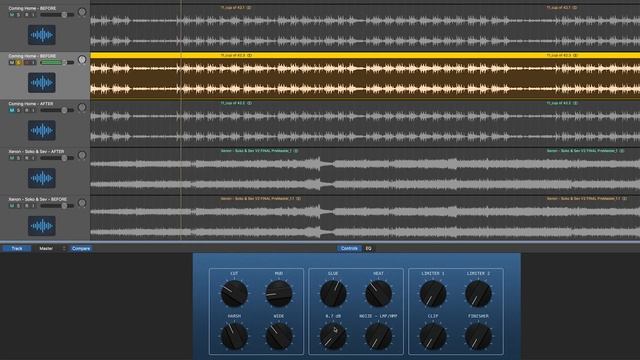Click volume slider of Xenon - Soko & Sev - AFTER

click(x=57, y=158)
